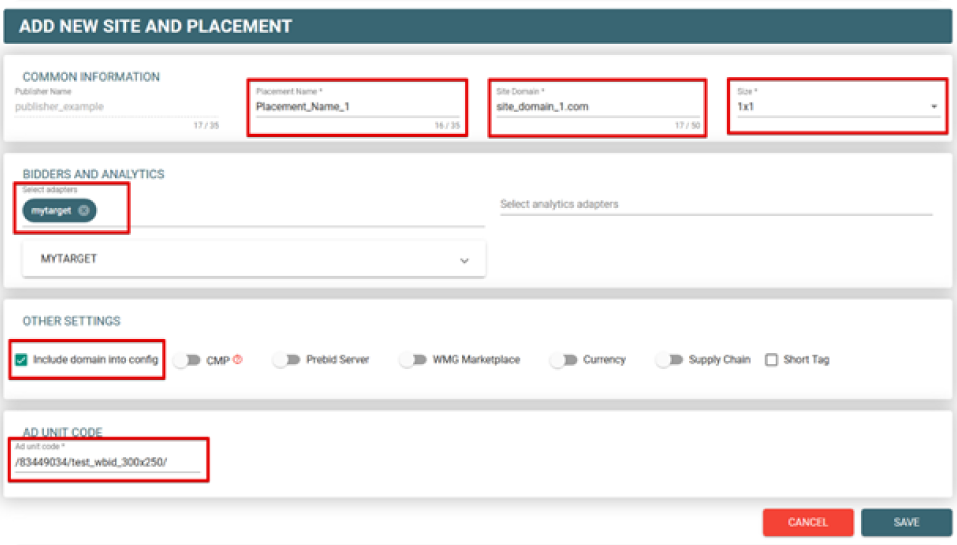Click the WMG Marketplace label
The height and width of the screenshot is (545, 957).
click(476, 359)
